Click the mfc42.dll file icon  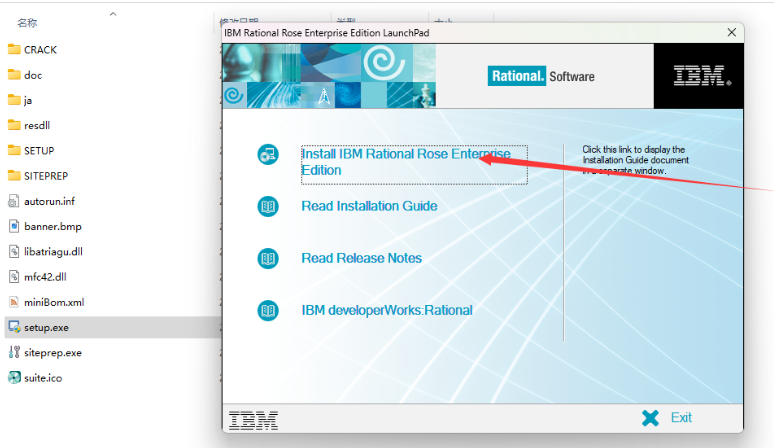click(14, 276)
